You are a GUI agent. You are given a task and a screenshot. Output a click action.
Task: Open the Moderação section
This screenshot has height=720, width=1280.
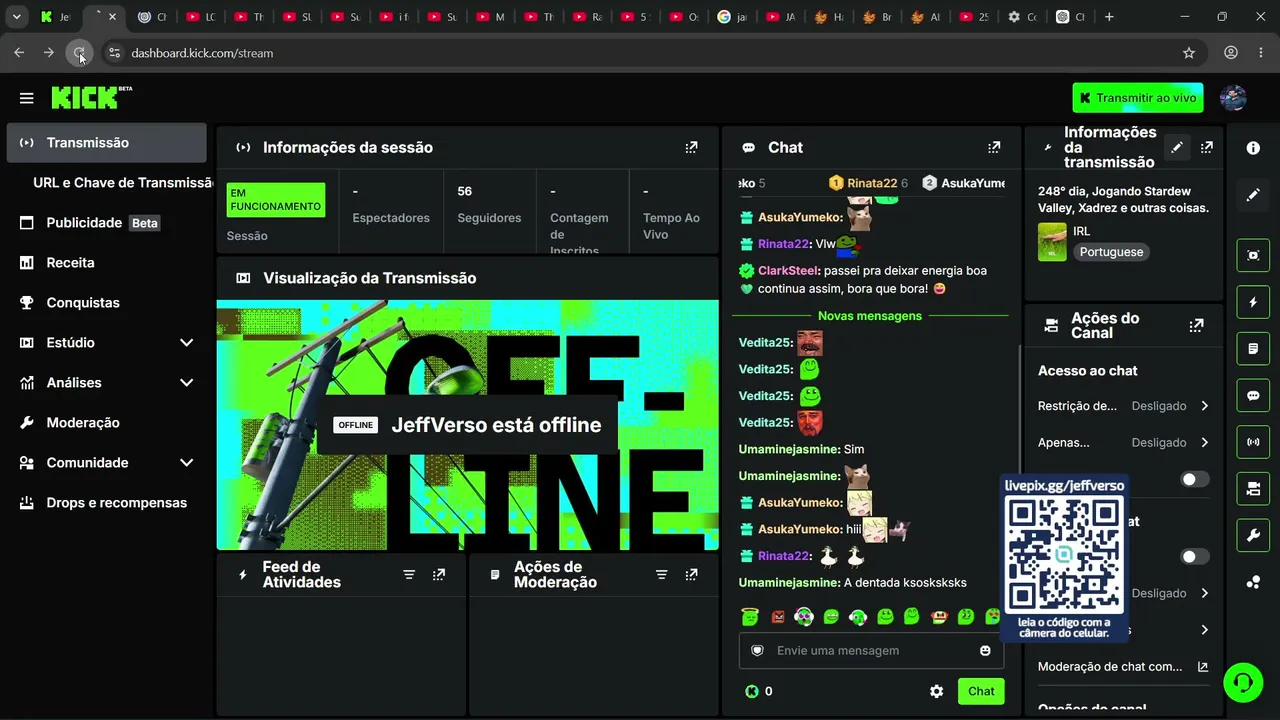coord(107,423)
